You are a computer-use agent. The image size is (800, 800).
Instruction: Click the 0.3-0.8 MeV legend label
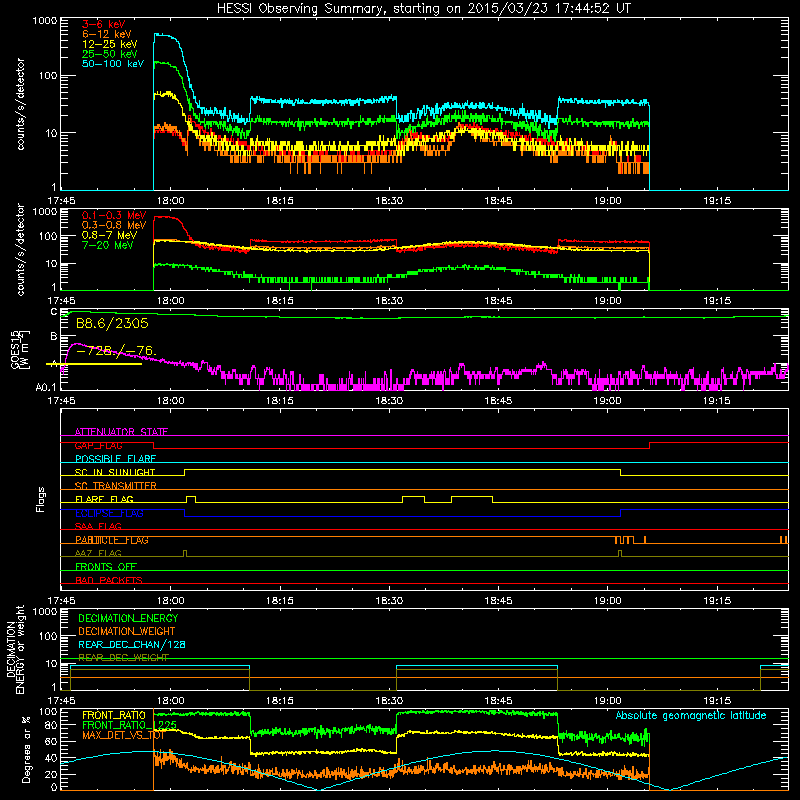[114, 225]
